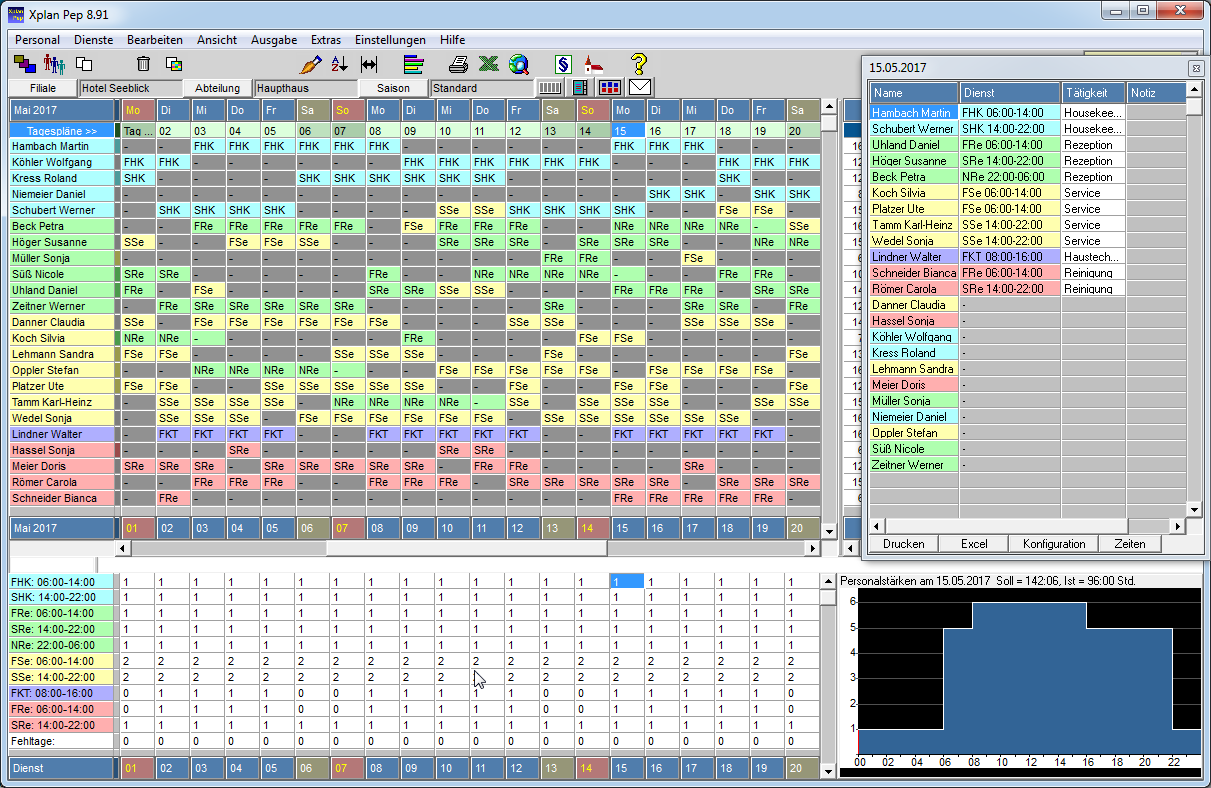Image resolution: width=1211 pixels, height=788 pixels.
Task: Open the yellow question mark help icon
Action: (x=639, y=64)
